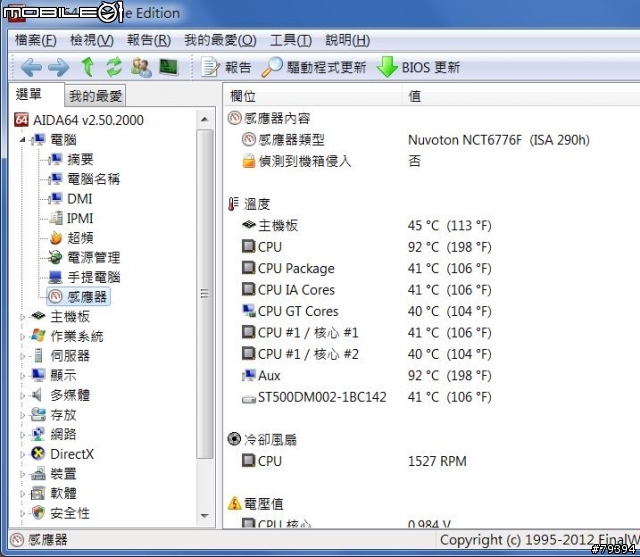This screenshot has width=640, height=557.
Task: Click the Forward navigation arrow
Action: [x=59, y=67]
